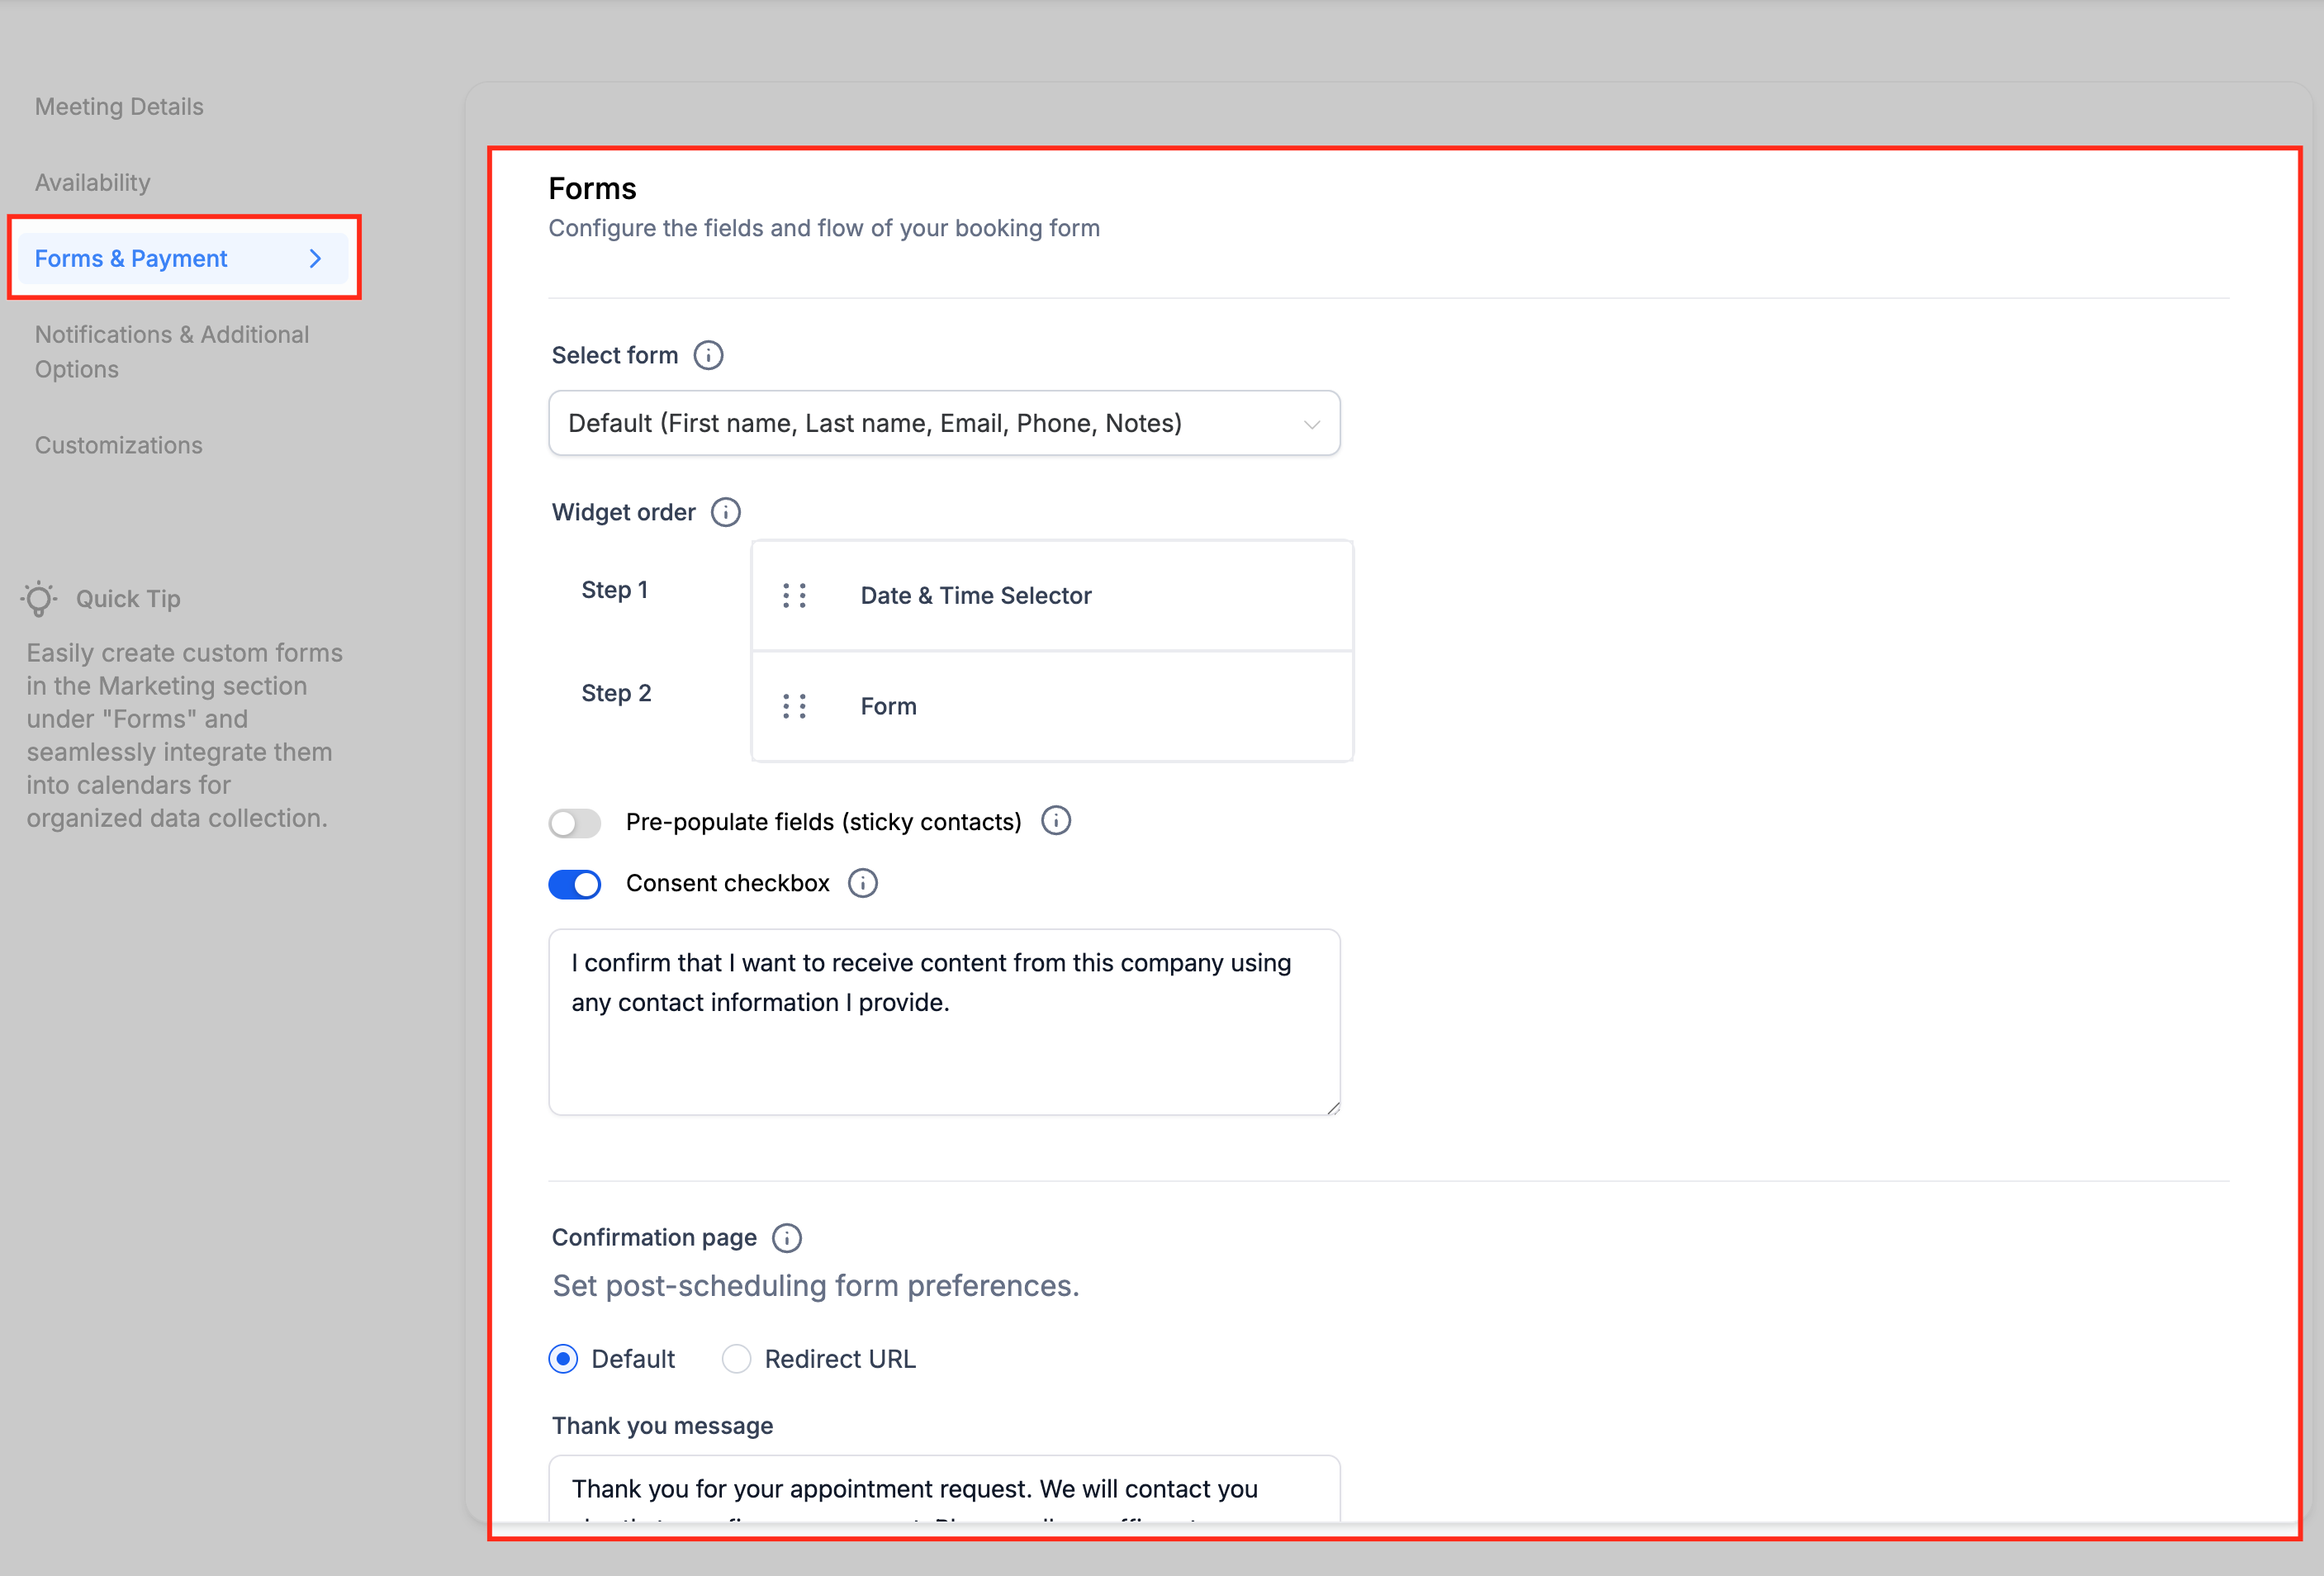Click the Pre-populate fields info icon
The width and height of the screenshot is (2324, 1576).
coord(1056,821)
